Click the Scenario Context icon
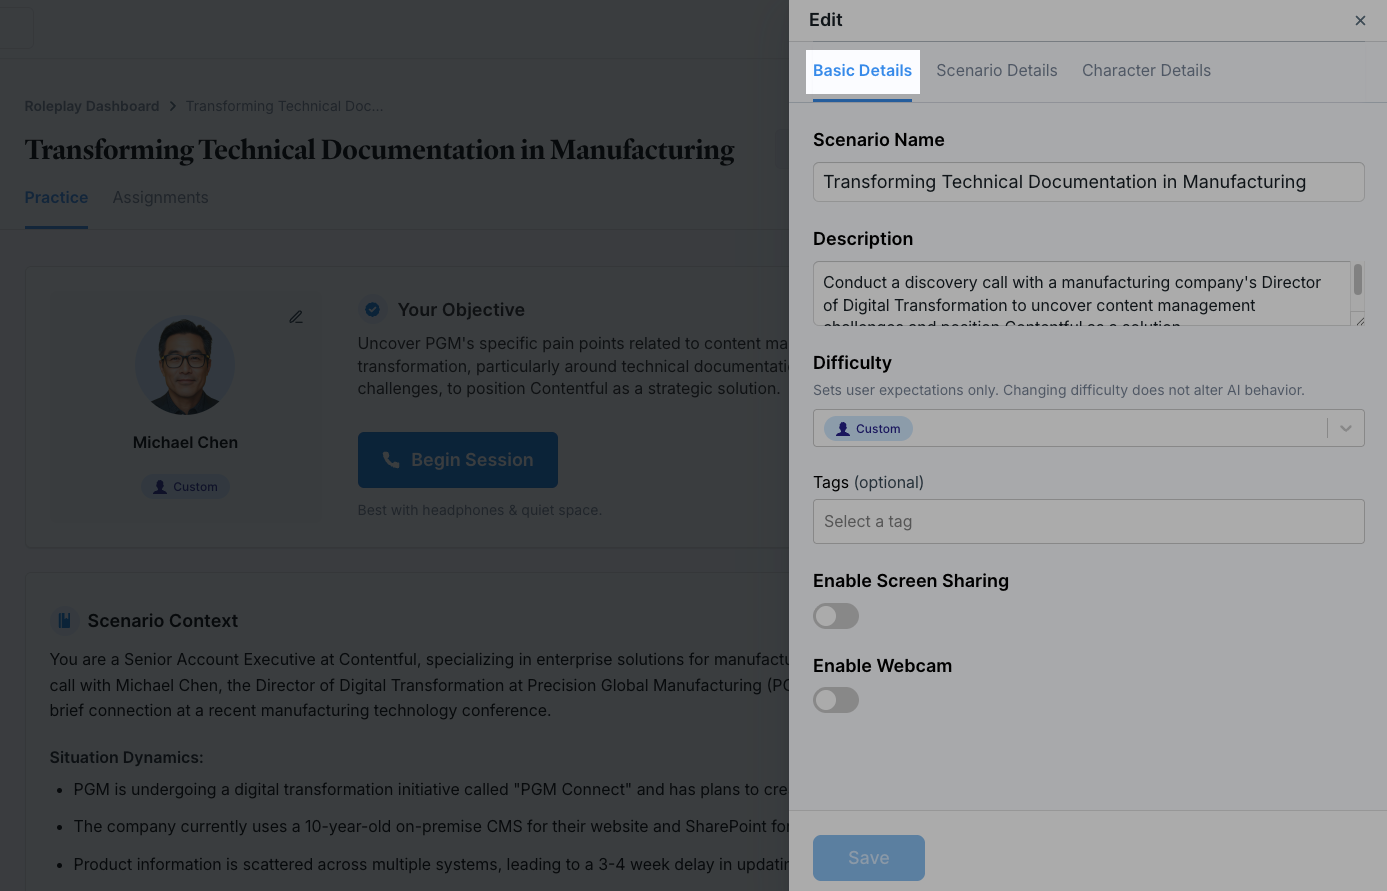1387x891 pixels. click(x=64, y=621)
